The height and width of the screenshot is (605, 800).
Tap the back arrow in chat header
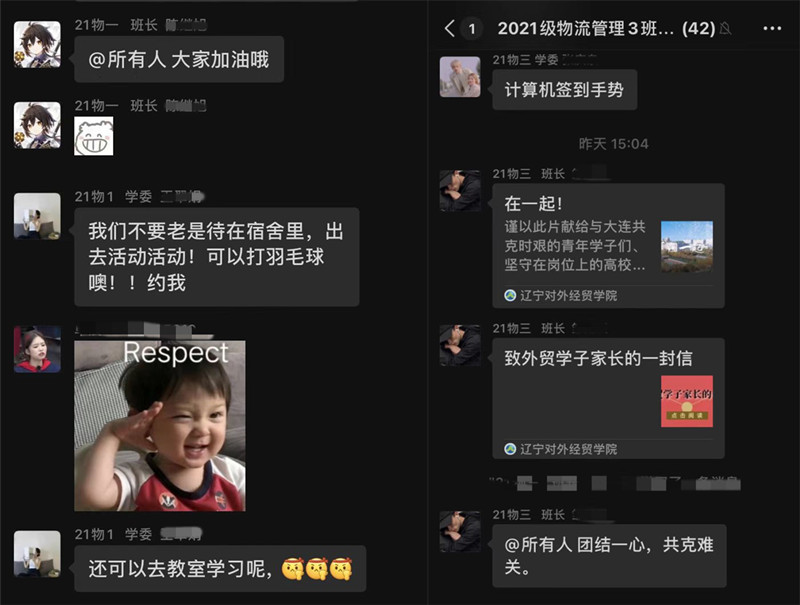449,29
